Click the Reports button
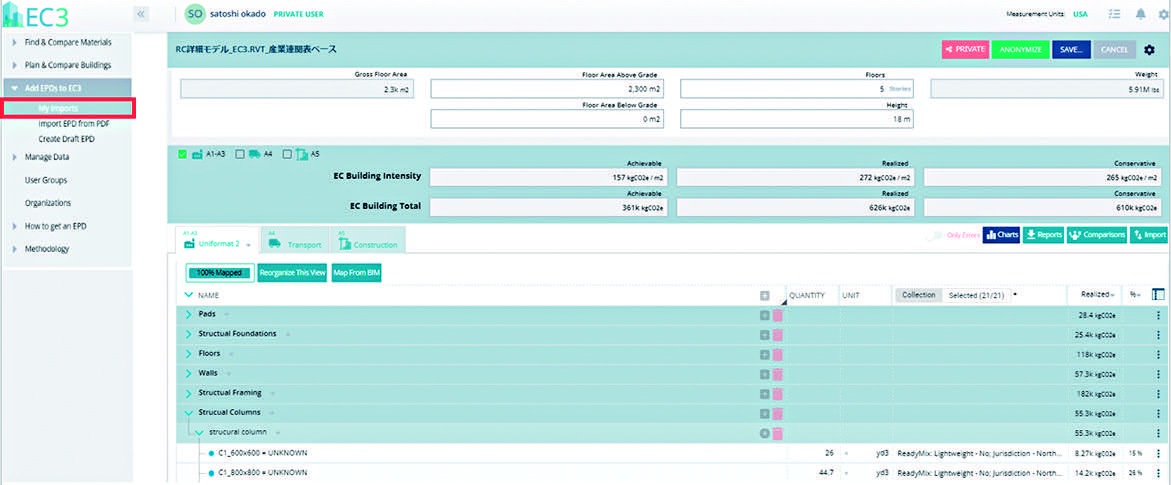Viewport: 1171px width, 485px height. point(1043,235)
